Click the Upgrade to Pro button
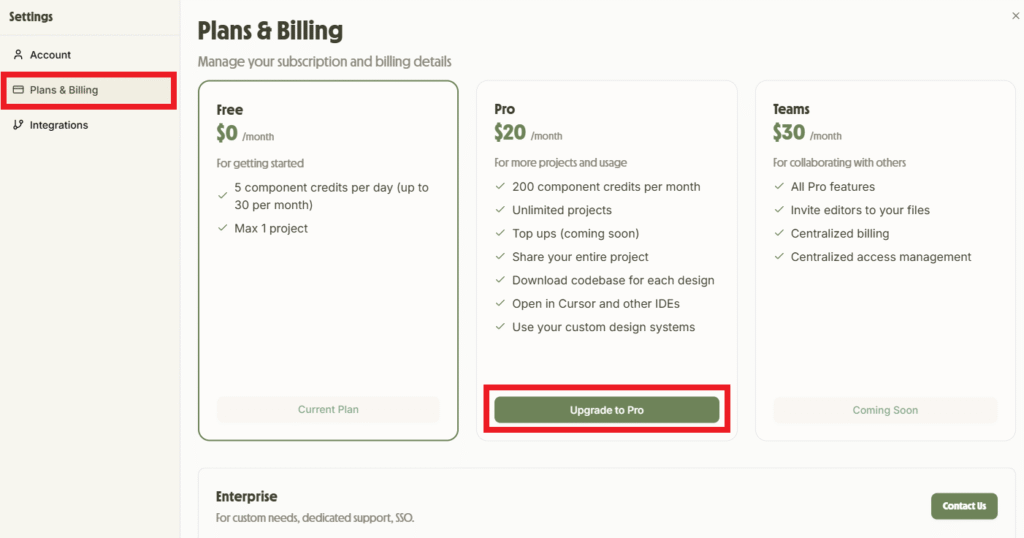1024x538 pixels. tap(607, 410)
